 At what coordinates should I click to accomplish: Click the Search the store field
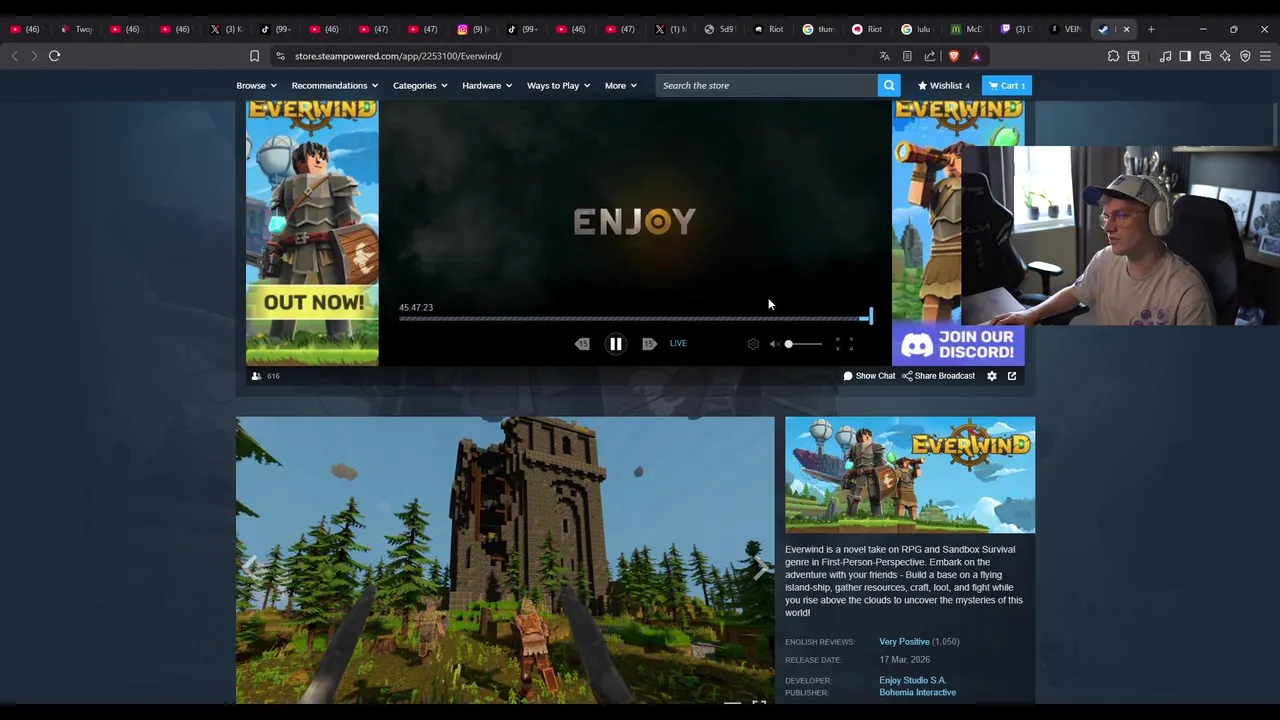766,86
